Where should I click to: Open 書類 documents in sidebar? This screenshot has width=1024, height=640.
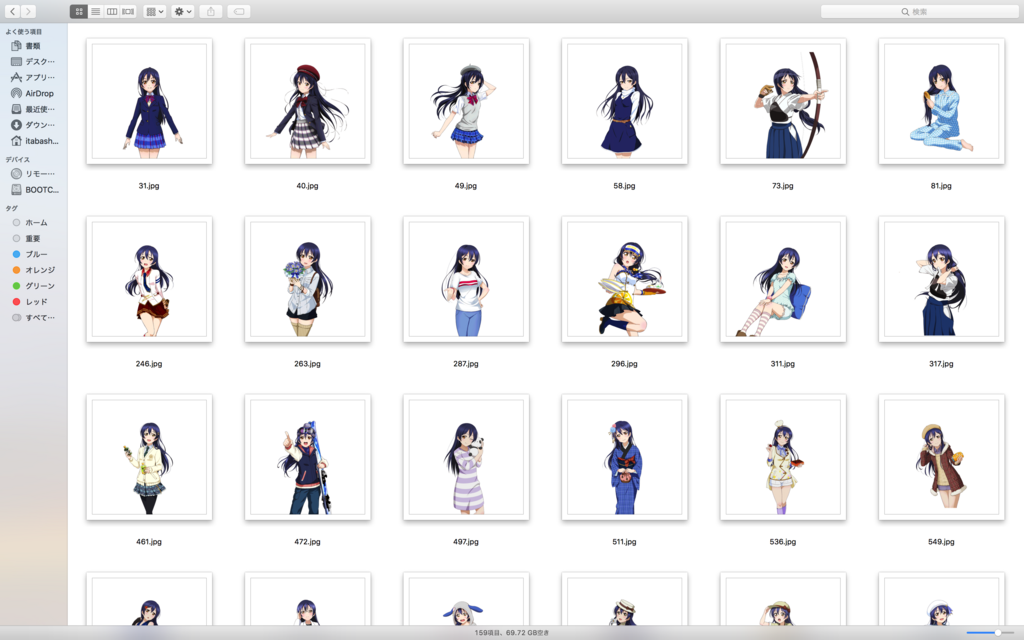[x=33, y=46]
